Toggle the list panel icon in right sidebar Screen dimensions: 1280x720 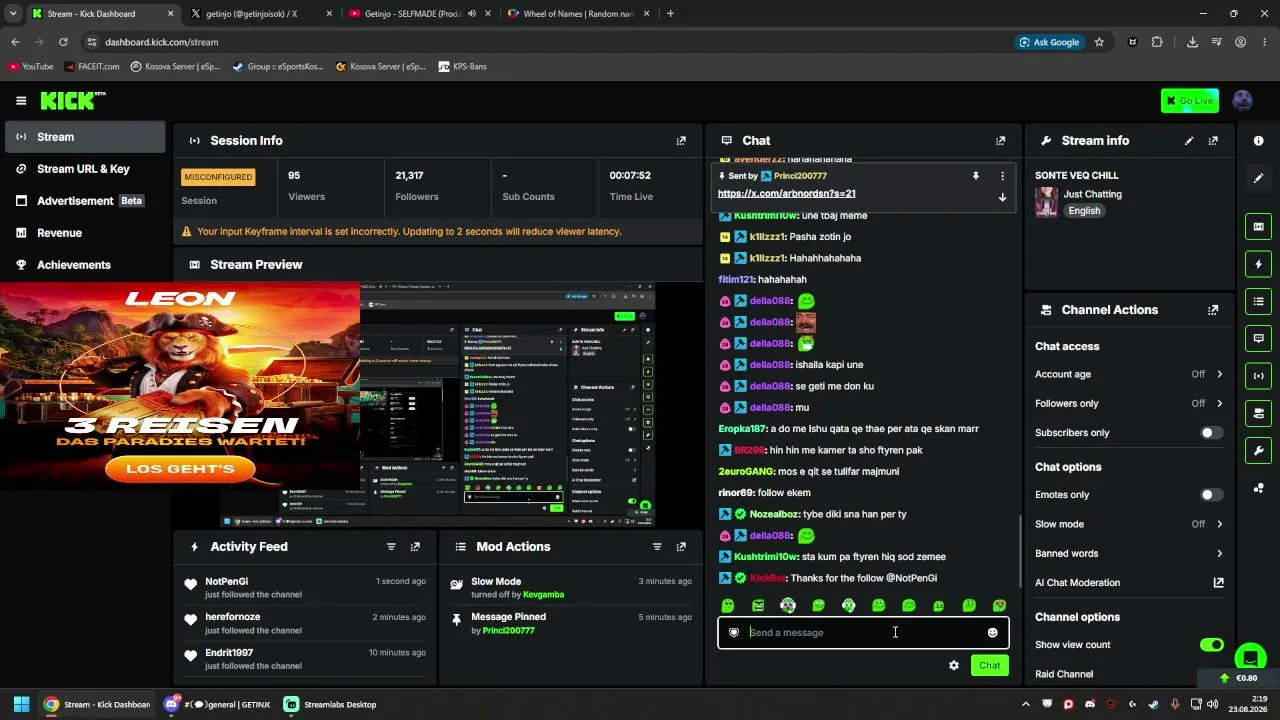(x=1258, y=301)
